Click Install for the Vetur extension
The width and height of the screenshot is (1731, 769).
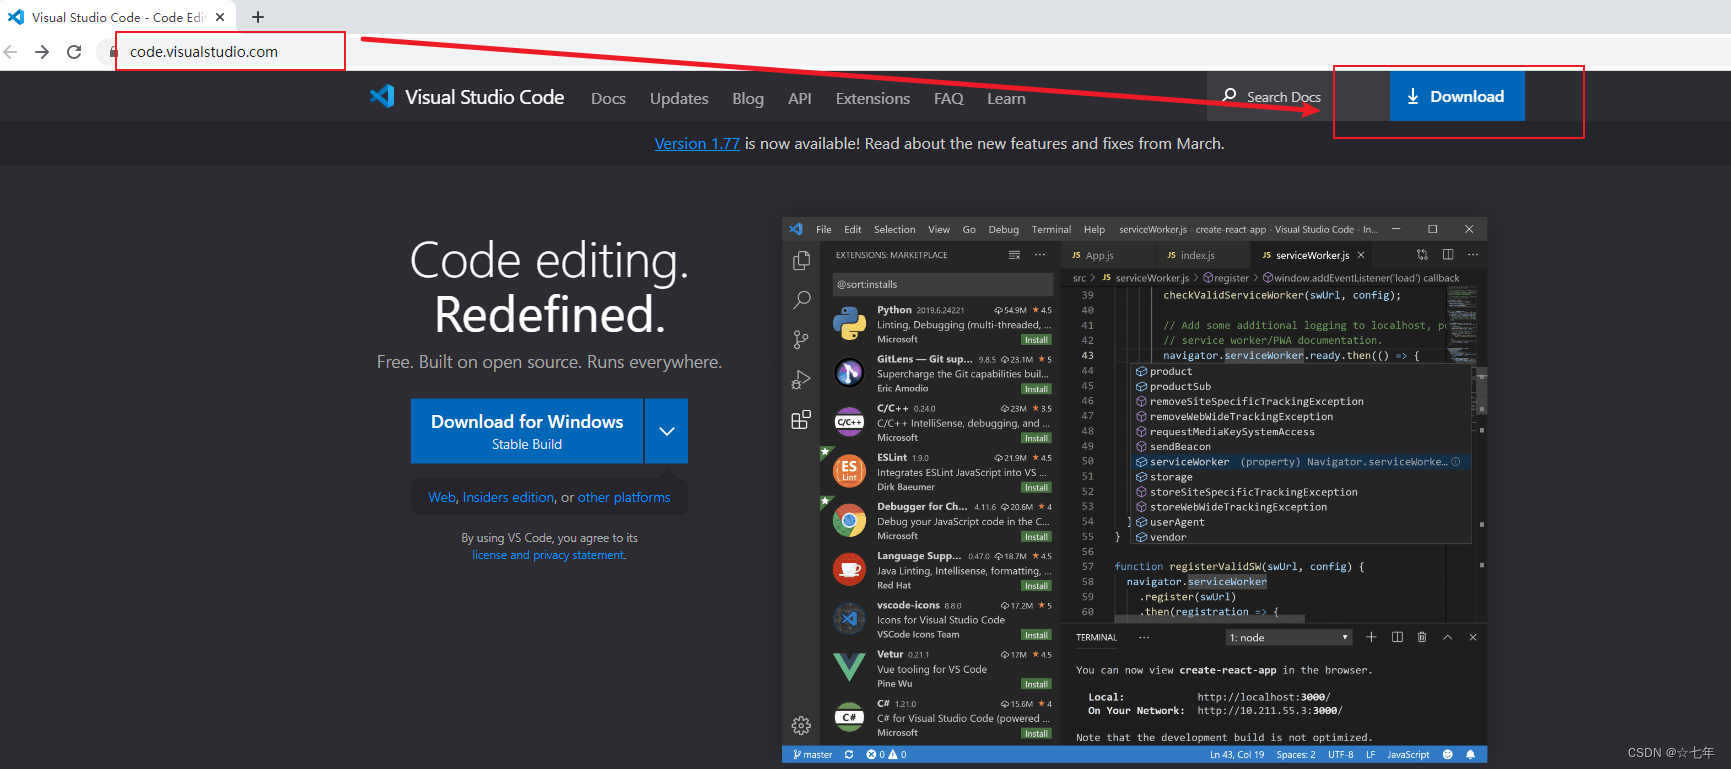(1036, 685)
